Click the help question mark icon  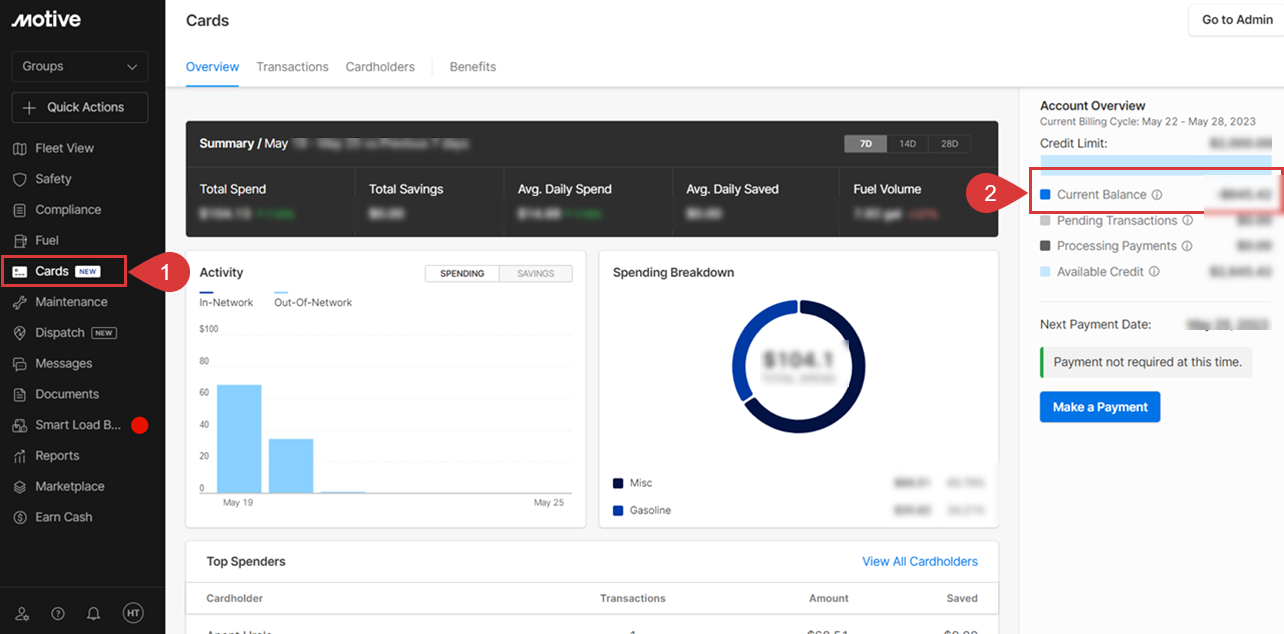[x=58, y=613]
